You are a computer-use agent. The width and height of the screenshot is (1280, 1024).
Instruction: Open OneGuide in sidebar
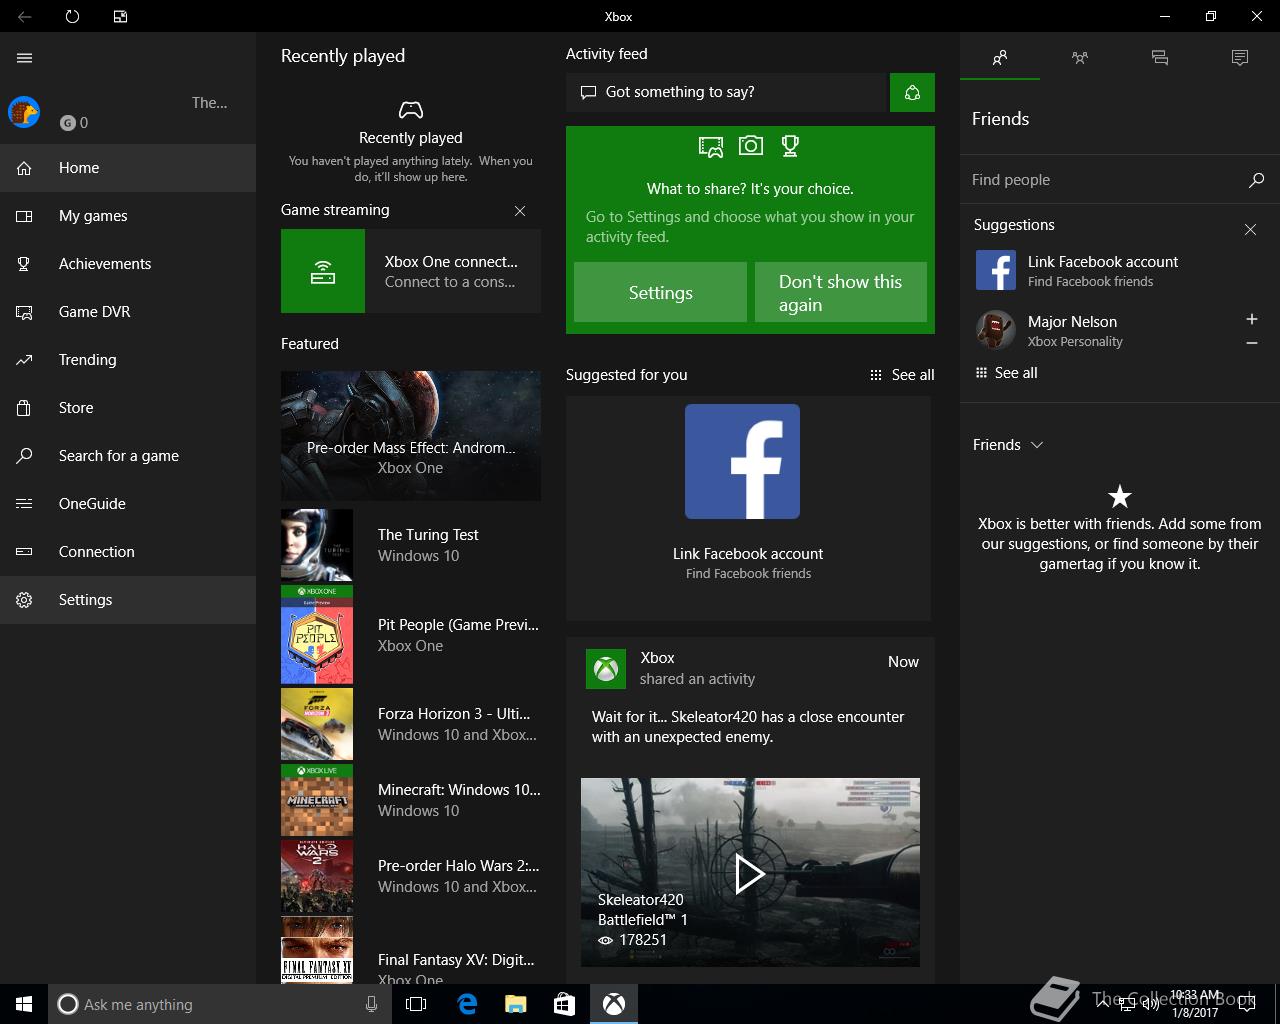click(x=128, y=504)
